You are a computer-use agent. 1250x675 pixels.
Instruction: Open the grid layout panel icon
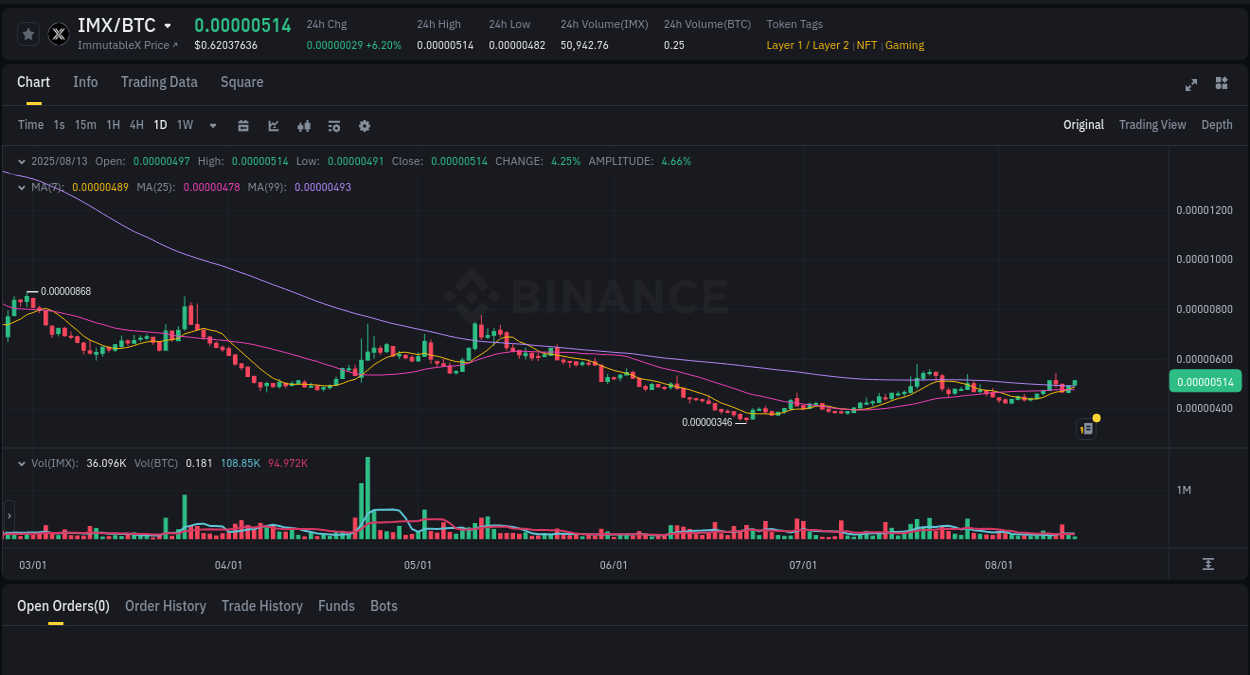tap(1221, 84)
